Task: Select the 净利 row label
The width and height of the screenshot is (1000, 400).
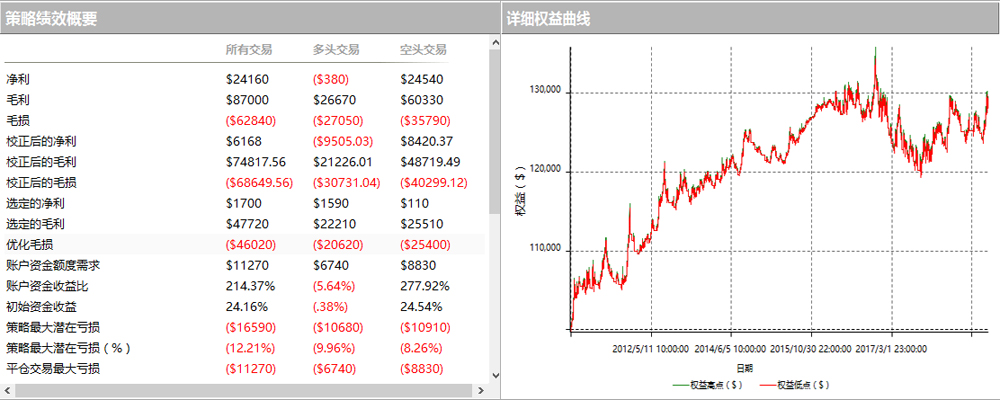Action: point(17,79)
